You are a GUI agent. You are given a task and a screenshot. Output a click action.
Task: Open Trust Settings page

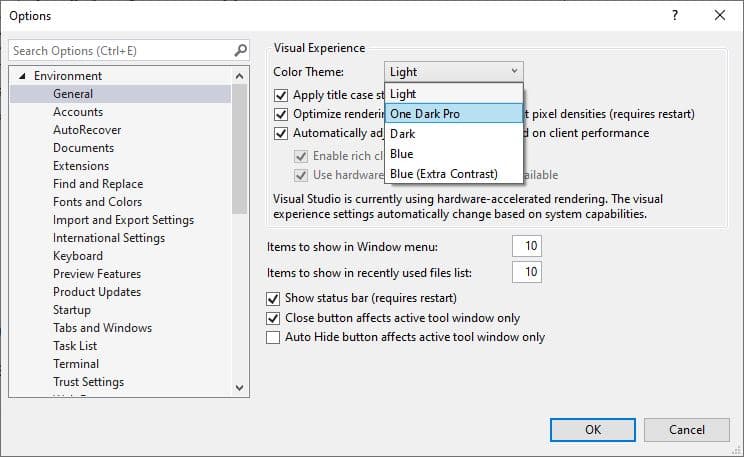click(88, 382)
